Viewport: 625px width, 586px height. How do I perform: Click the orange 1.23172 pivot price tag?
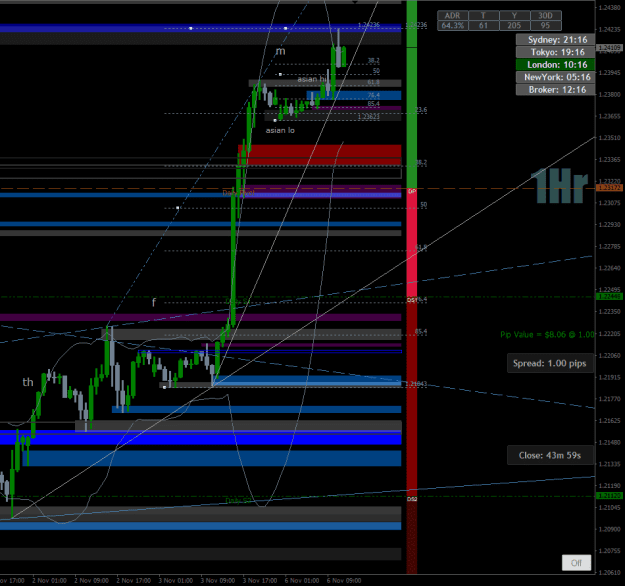click(610, 188)
